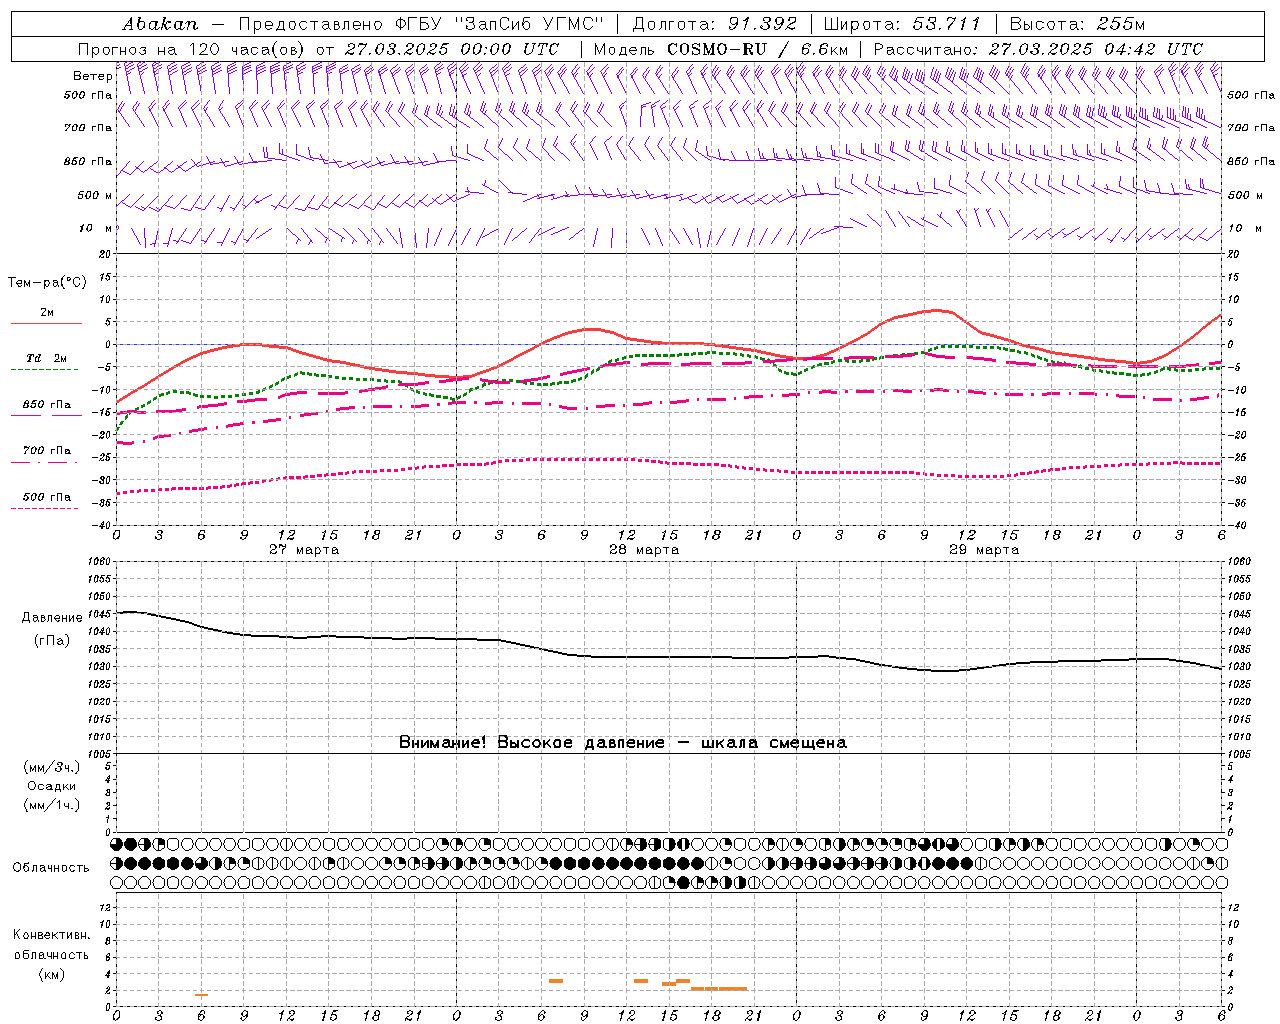Viewport: 1280px width, 1024px height.
Task: Select the (км) unit under convective cloudiness
Action: 51,974
